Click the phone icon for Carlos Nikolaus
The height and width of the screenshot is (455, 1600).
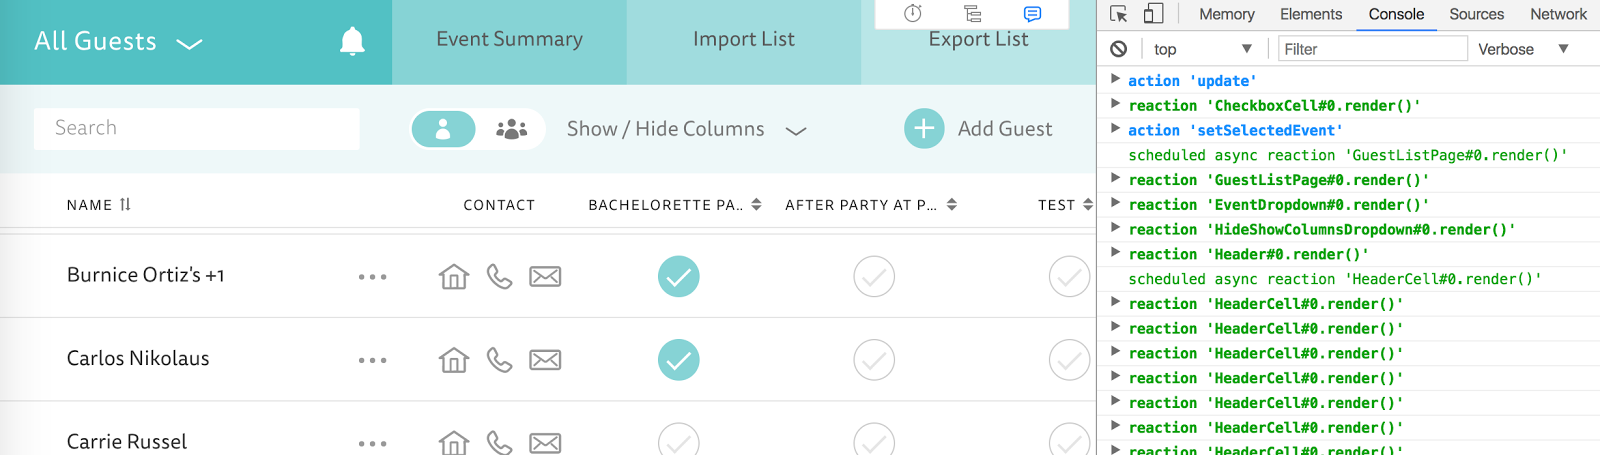[499, 360]
